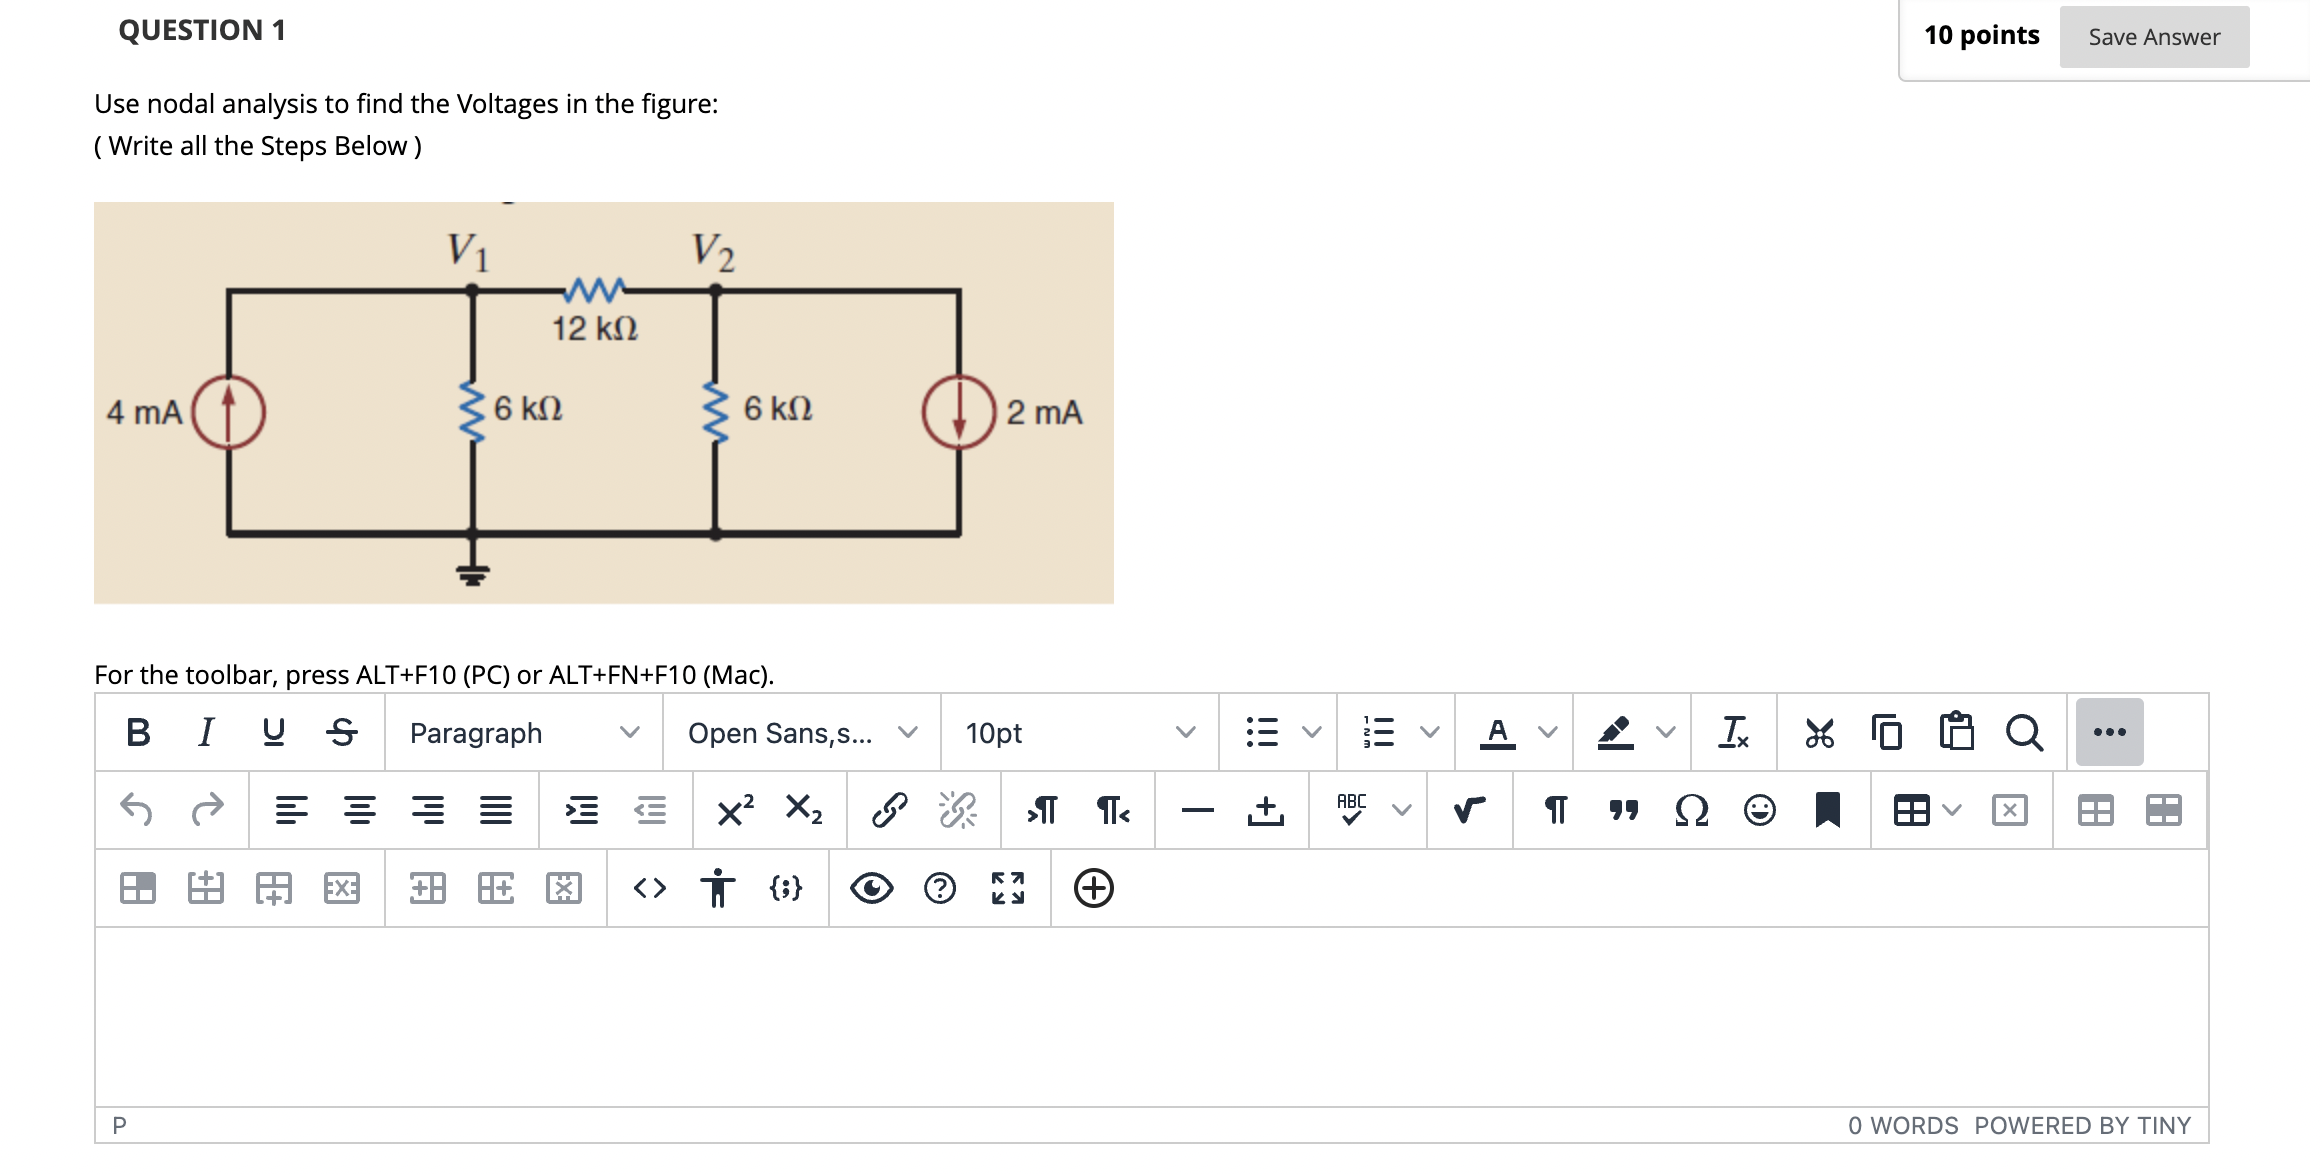Open the 10pt font size dropdown
Screen dimensions: 2322x1174
tap(1080, 733)
